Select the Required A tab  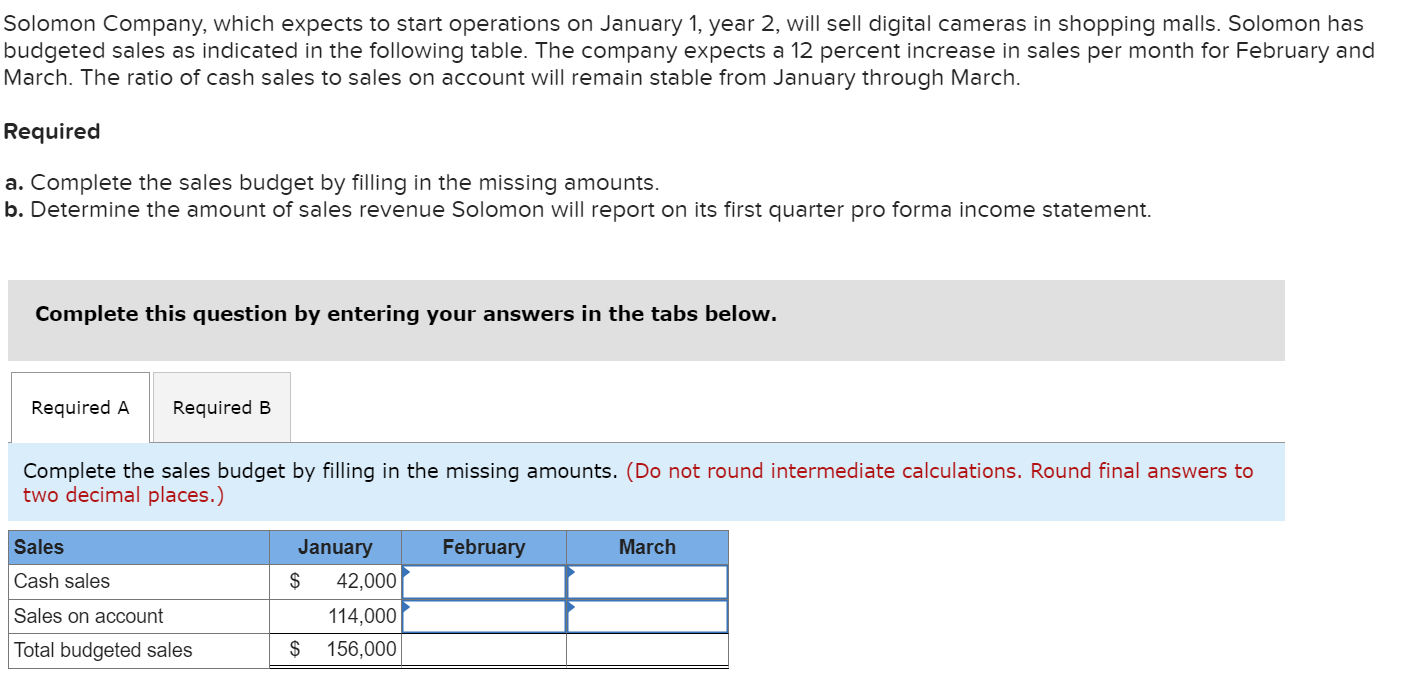[x=79, y=407]
